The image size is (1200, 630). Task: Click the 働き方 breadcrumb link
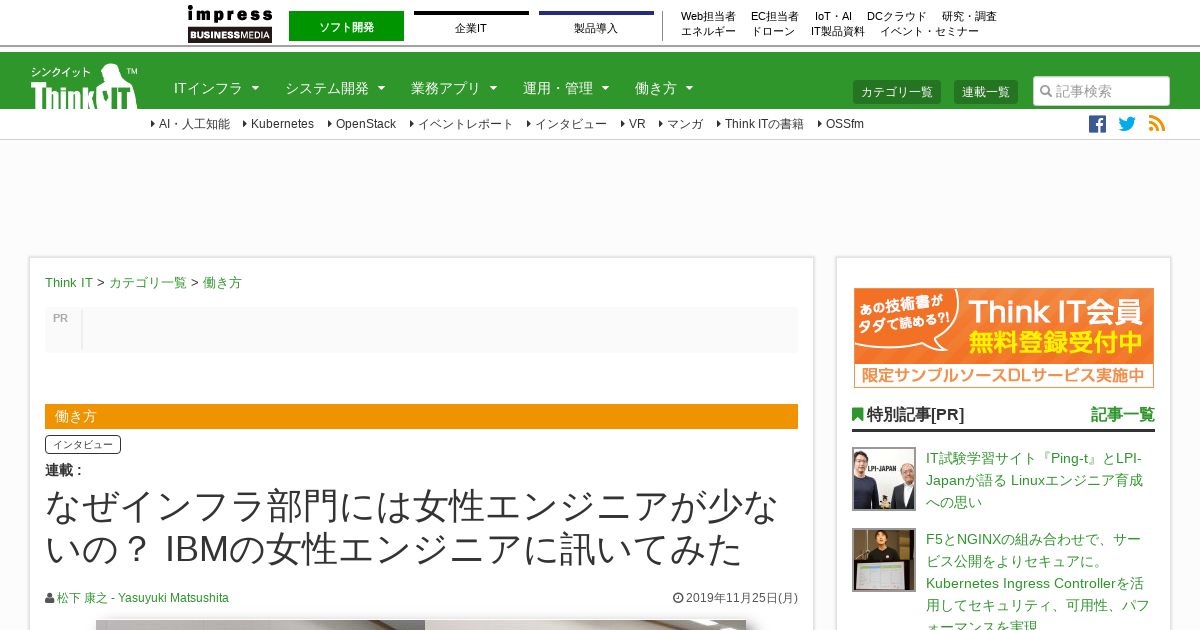click(x=222, y=283)
